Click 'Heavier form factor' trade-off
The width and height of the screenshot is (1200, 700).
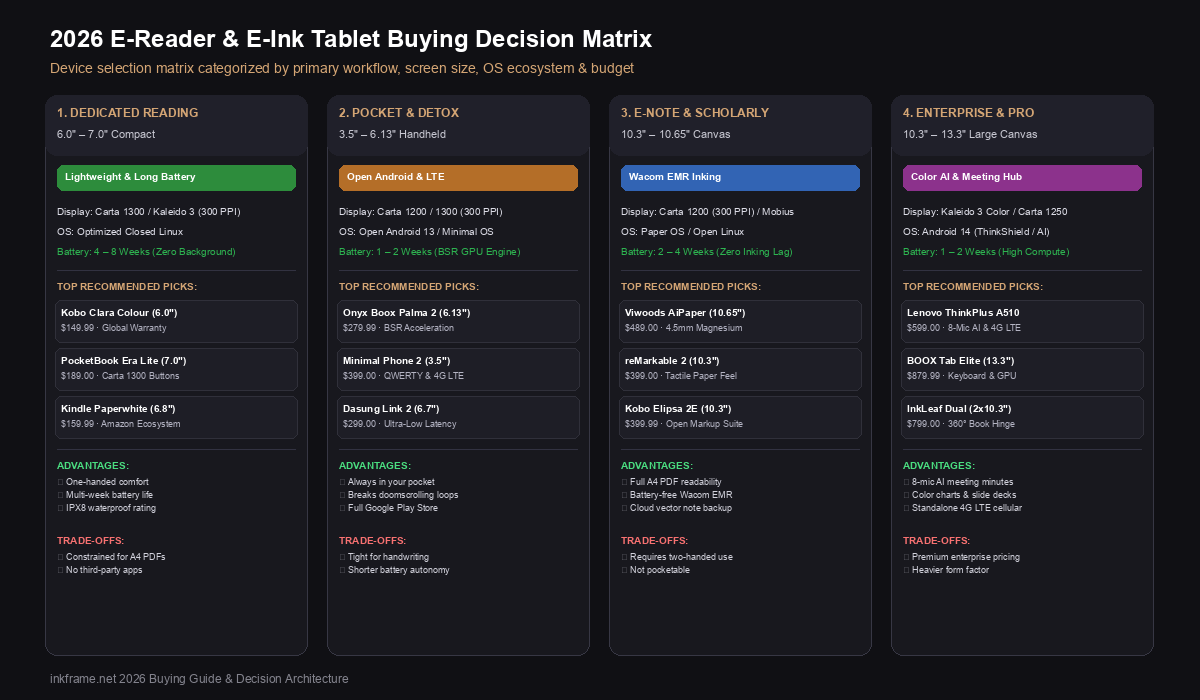(x=952, y=570)
